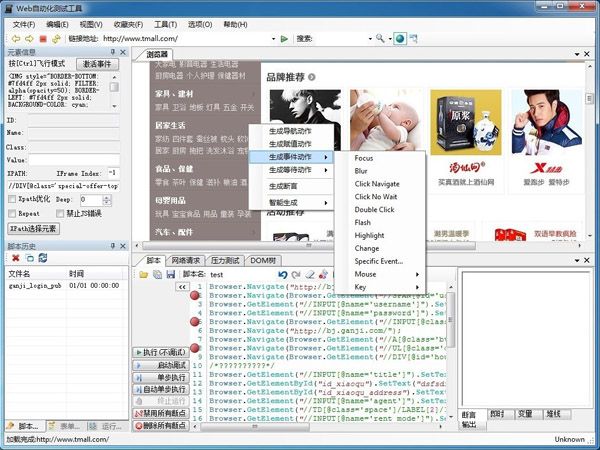Image resolution: width=600 pixels, height=450 pixels.
Task: Go forward with the yellow right arrow
Action: (29, 39)
